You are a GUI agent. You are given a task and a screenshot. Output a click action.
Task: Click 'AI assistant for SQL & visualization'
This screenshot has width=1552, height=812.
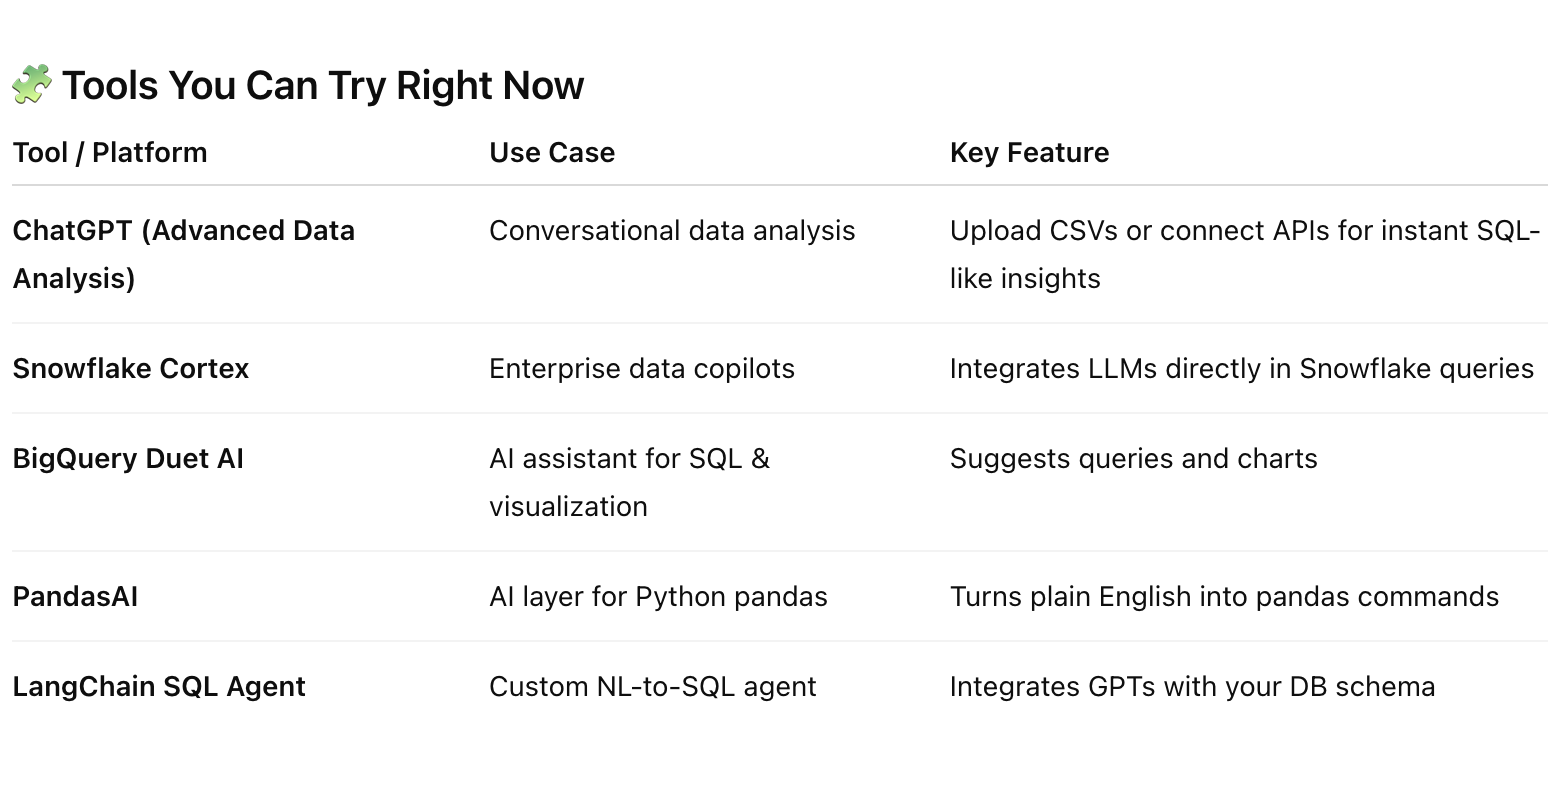[629, 482]
